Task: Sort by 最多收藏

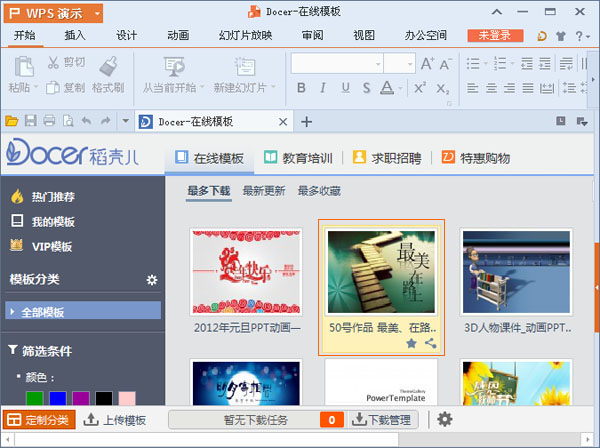Action: pos(319,191)
